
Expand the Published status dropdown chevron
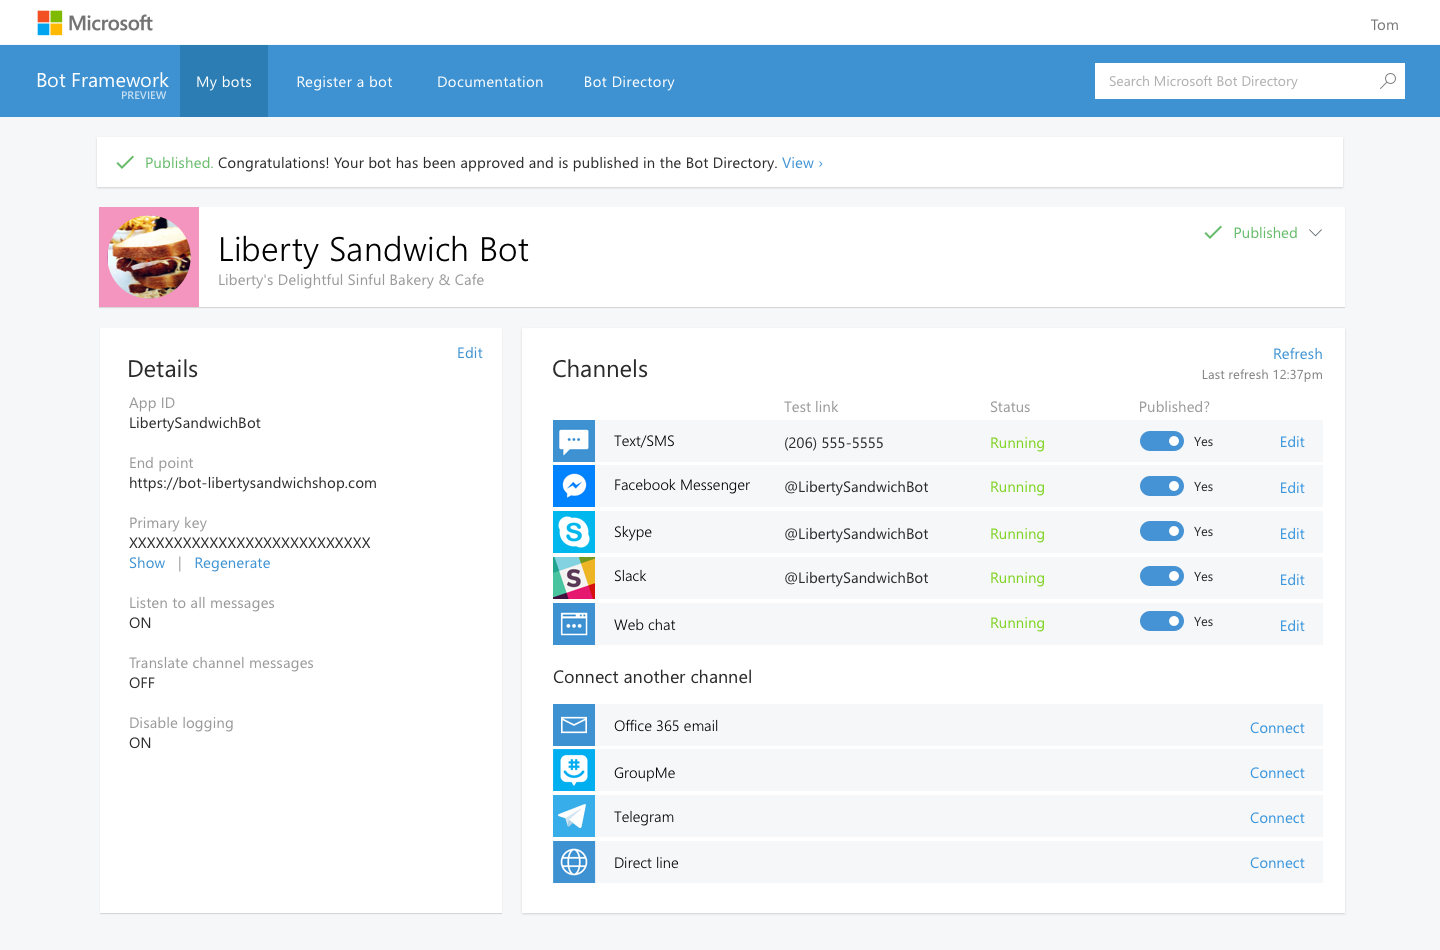point(1316,233)
